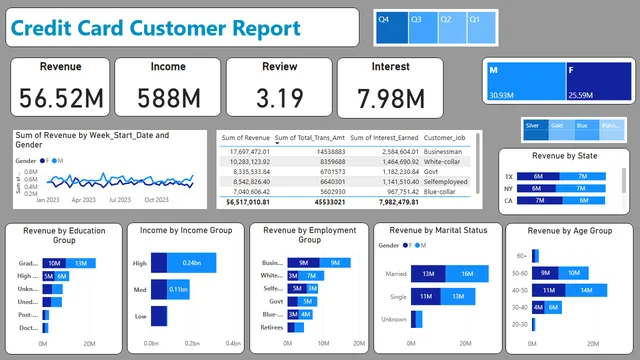Select the Q2 quarter slicer tile

[x=453, y=27]
